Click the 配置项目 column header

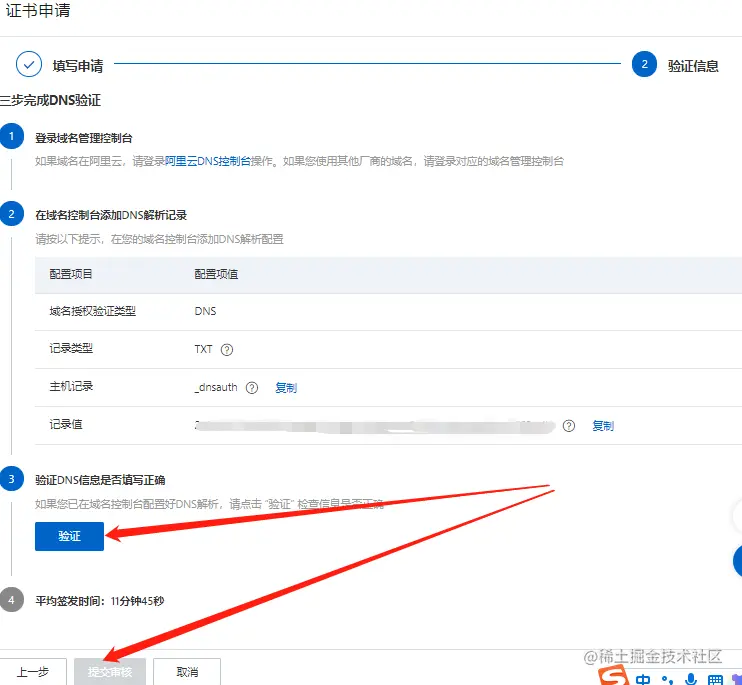tap(71, 274)
